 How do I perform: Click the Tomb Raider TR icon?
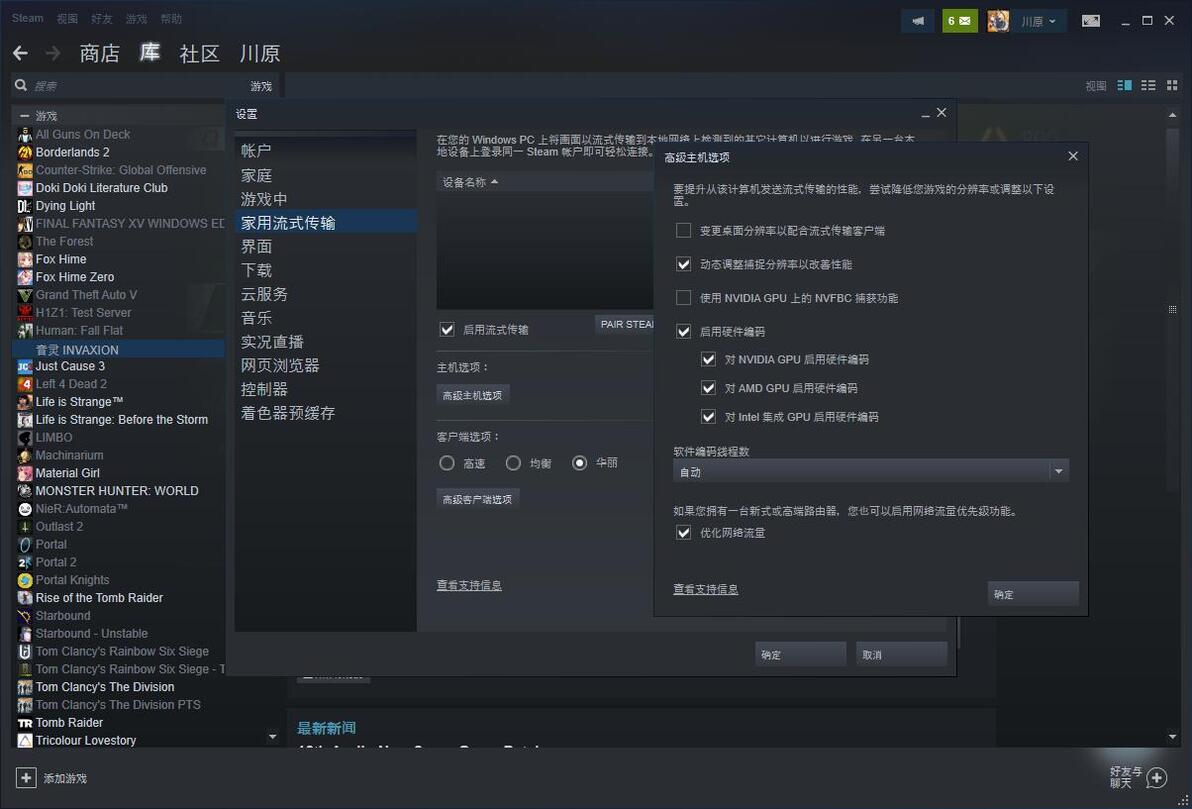(25, 722)
